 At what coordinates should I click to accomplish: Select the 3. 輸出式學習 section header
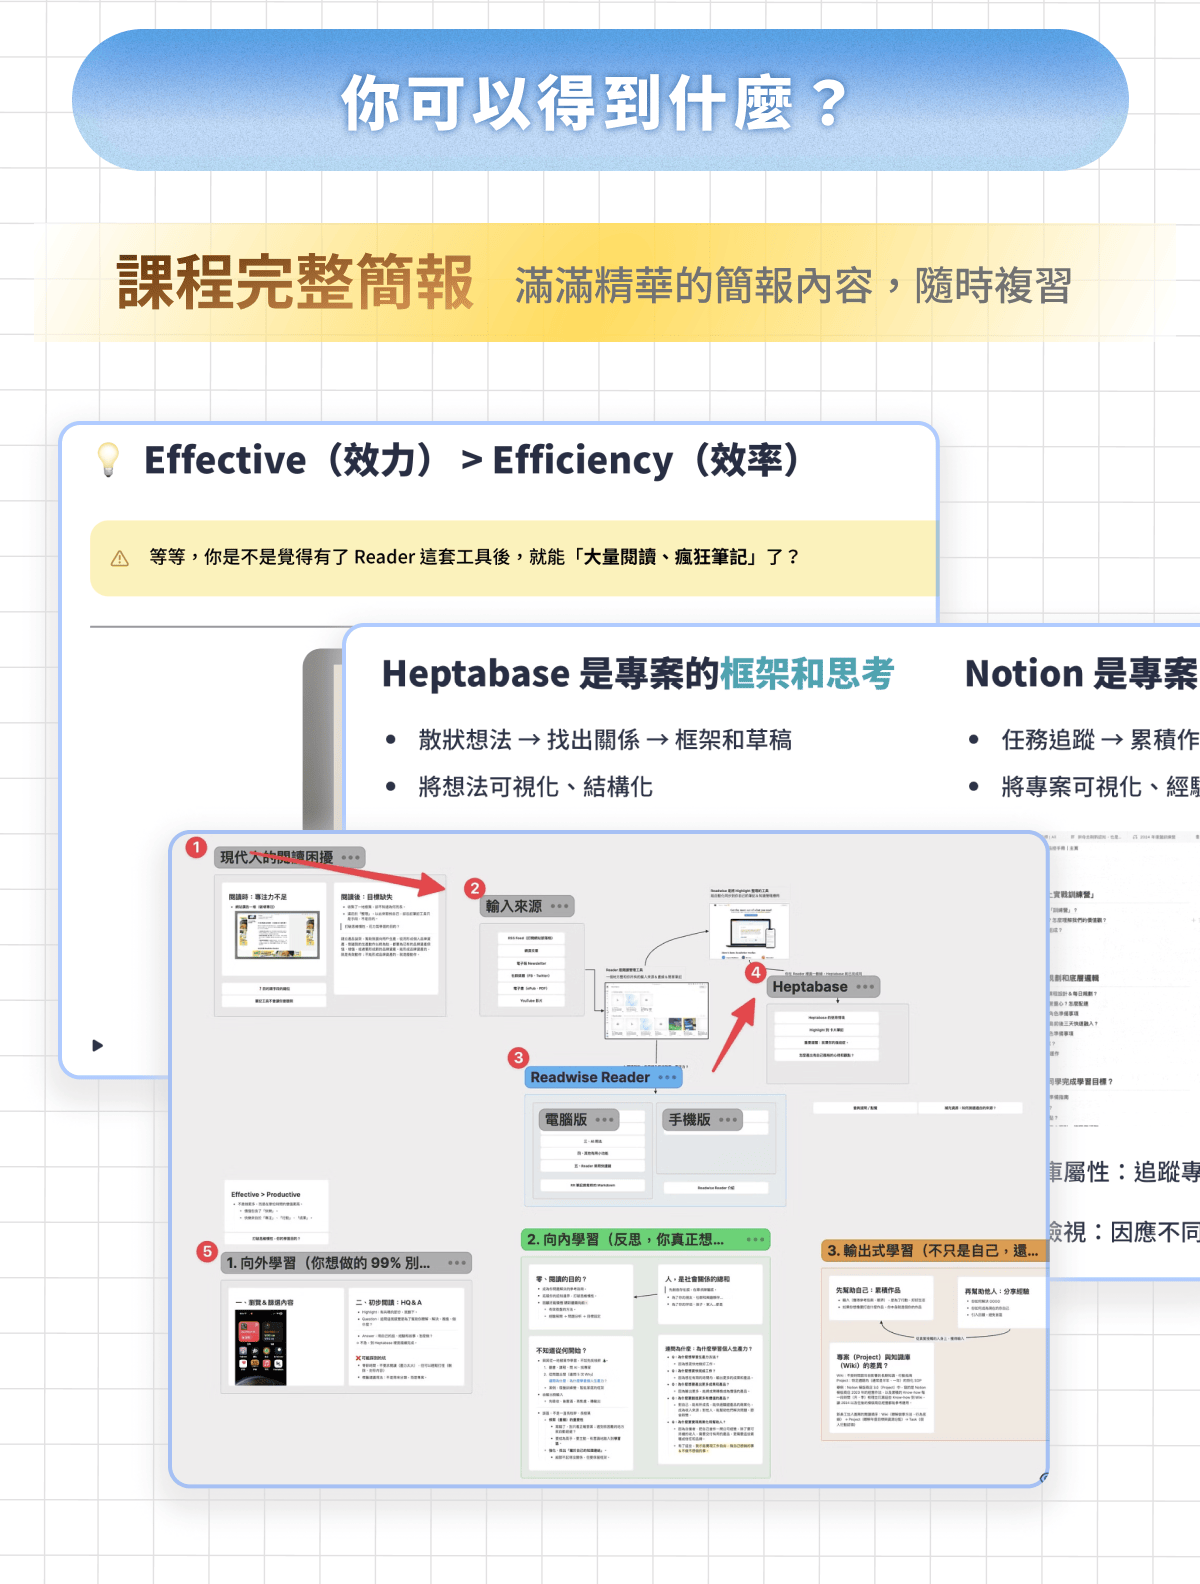(932, 1250)
